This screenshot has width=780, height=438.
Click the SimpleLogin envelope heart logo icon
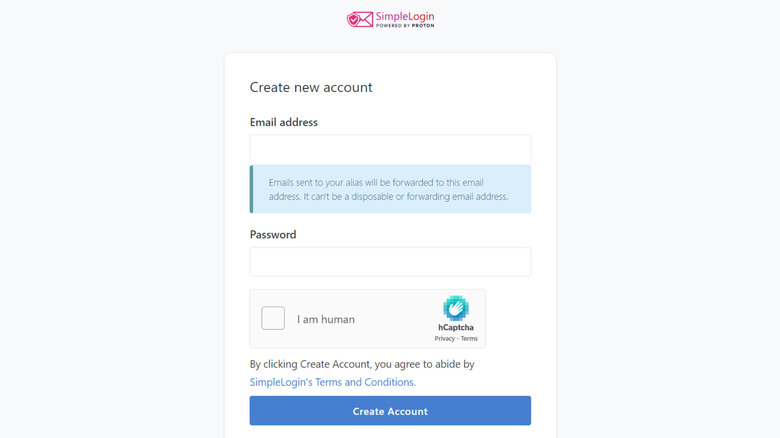click(x=359, y=19)
